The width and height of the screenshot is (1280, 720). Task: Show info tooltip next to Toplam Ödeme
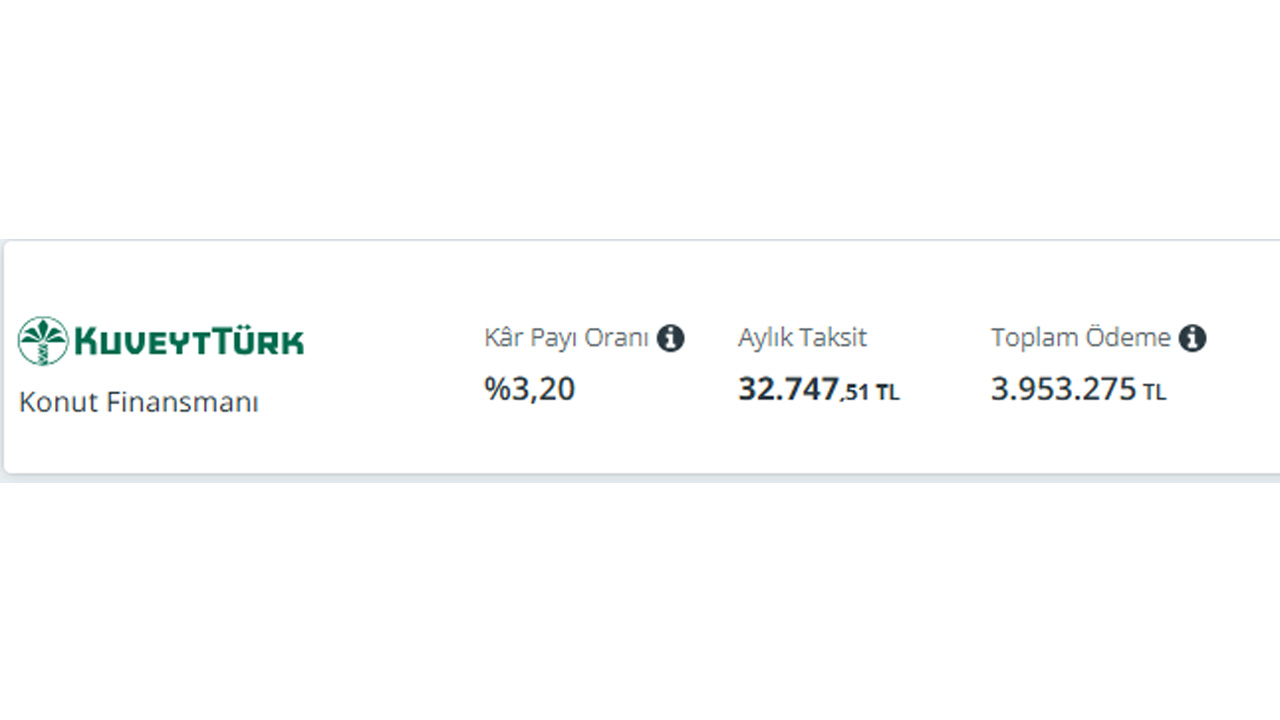click(1192, 338)
